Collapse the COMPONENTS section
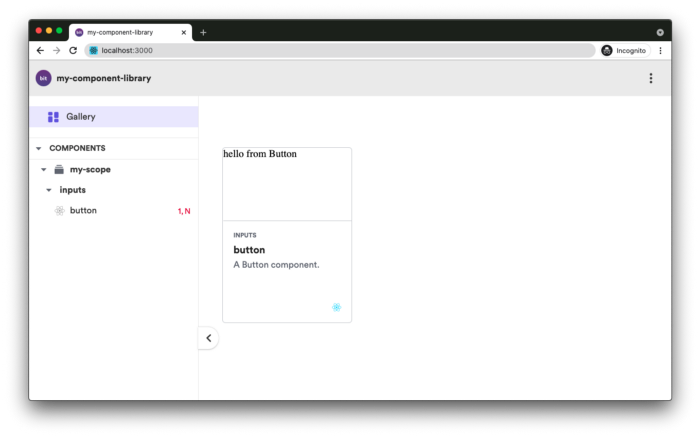Image resolution: width=700 pixels, height=438 pixels. [x=39, y=148]
